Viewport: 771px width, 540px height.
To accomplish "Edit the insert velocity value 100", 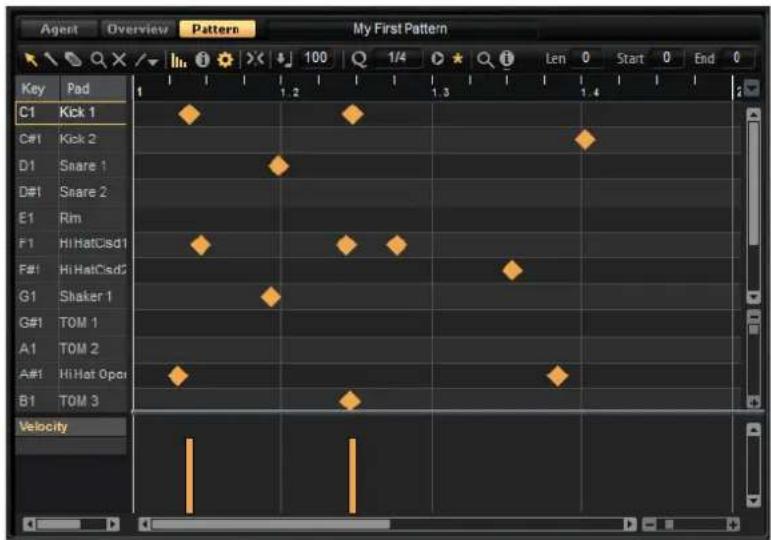I will [x=316, y=58].
